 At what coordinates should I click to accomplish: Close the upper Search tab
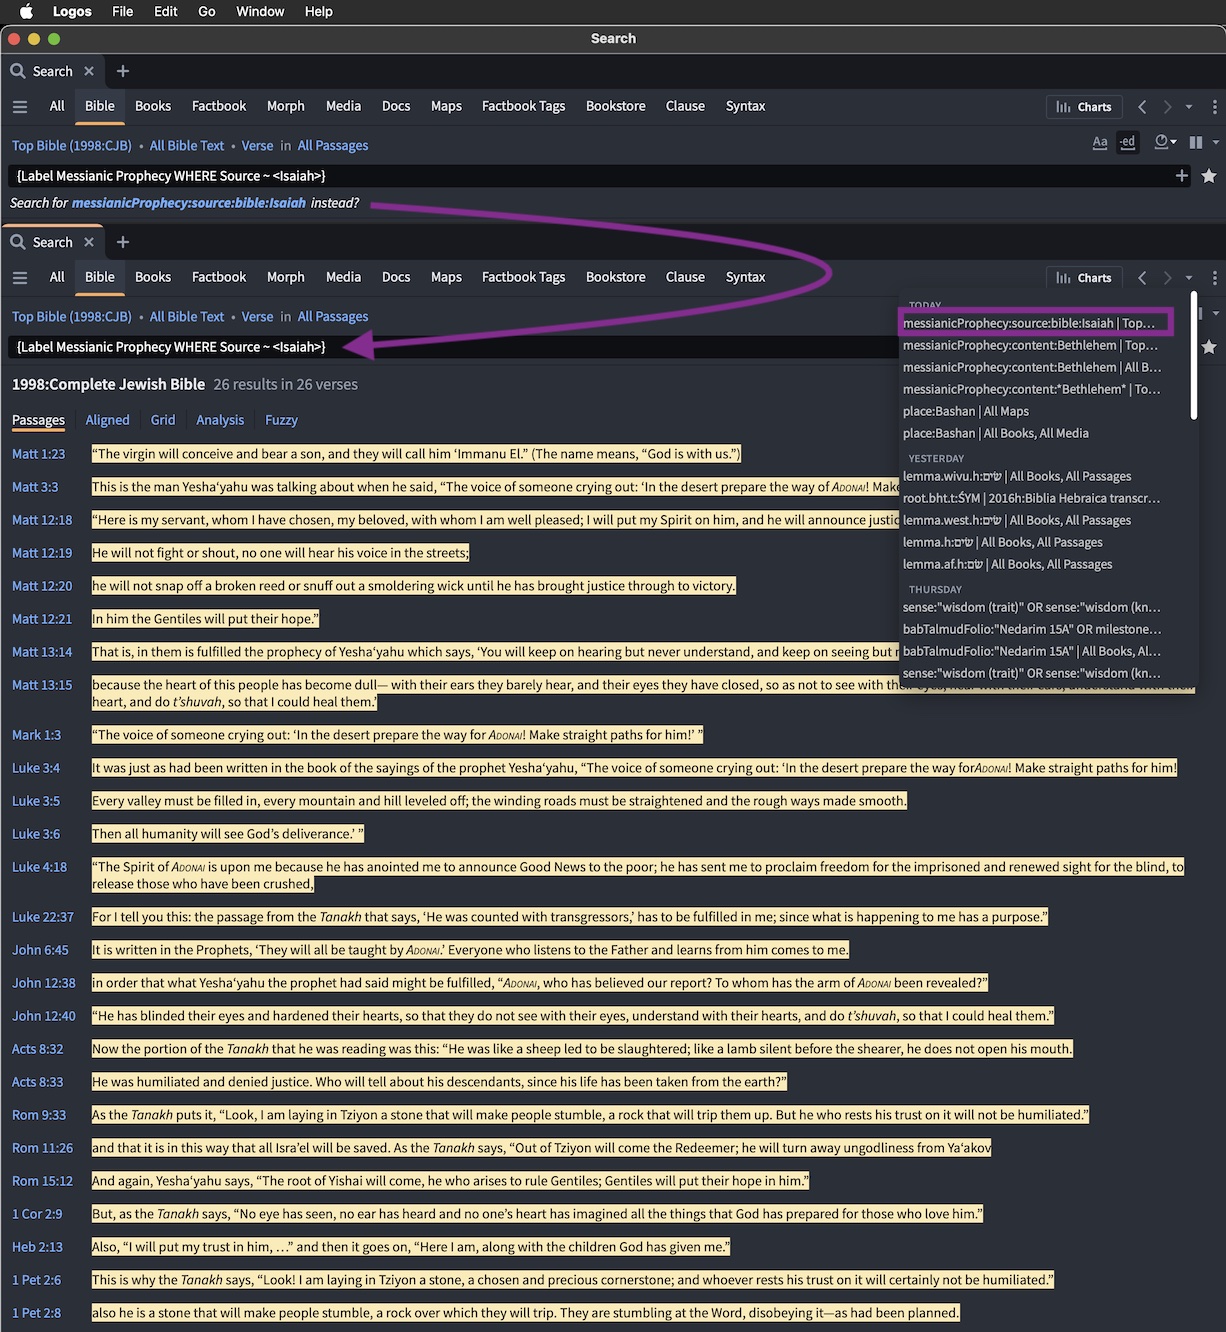click(x=89, y=71)
